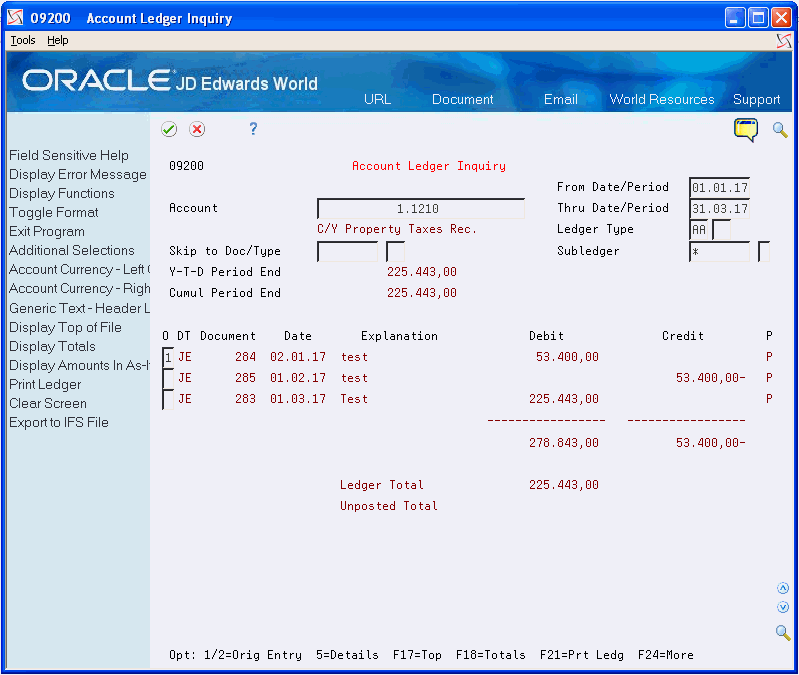Select Display Error Message
The height and width of the screenshot is (675, 799).
(78, 174)
